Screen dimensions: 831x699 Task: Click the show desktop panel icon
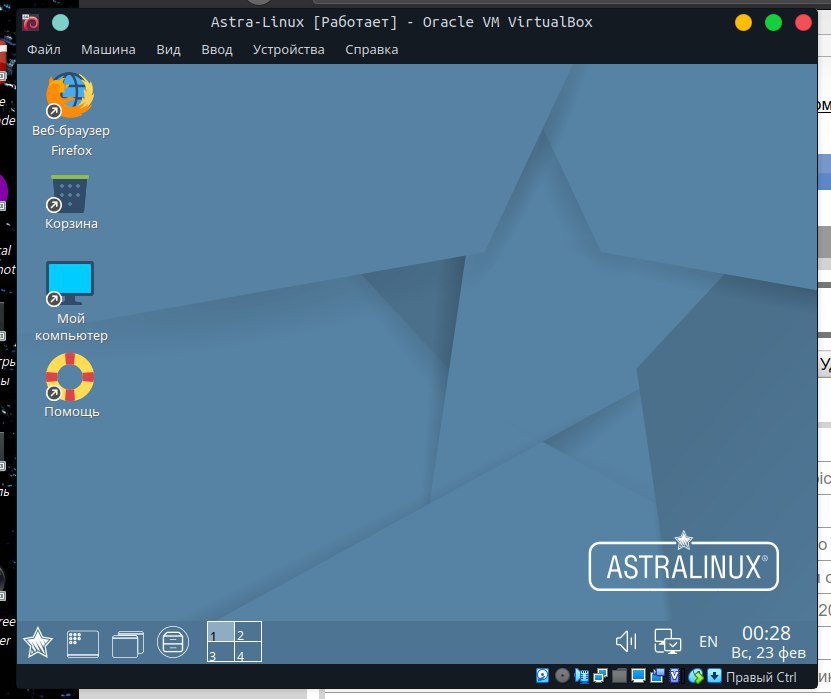83,643
